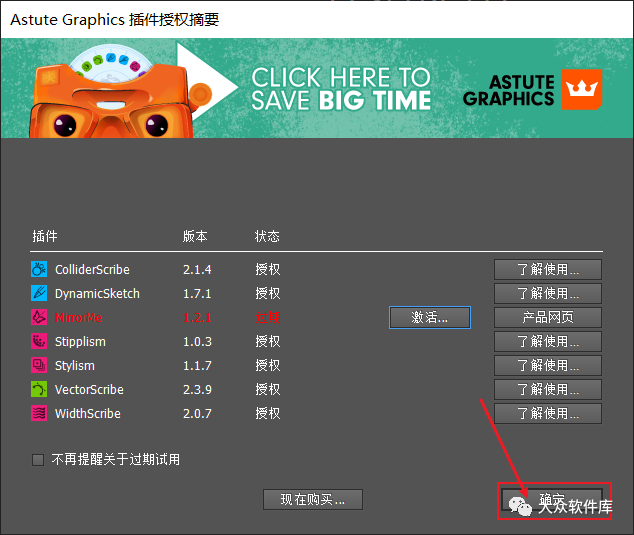This screenshot has width=634, height=535.
Task: Confirm dialog with the 确定 button
Action: [552, 500]
